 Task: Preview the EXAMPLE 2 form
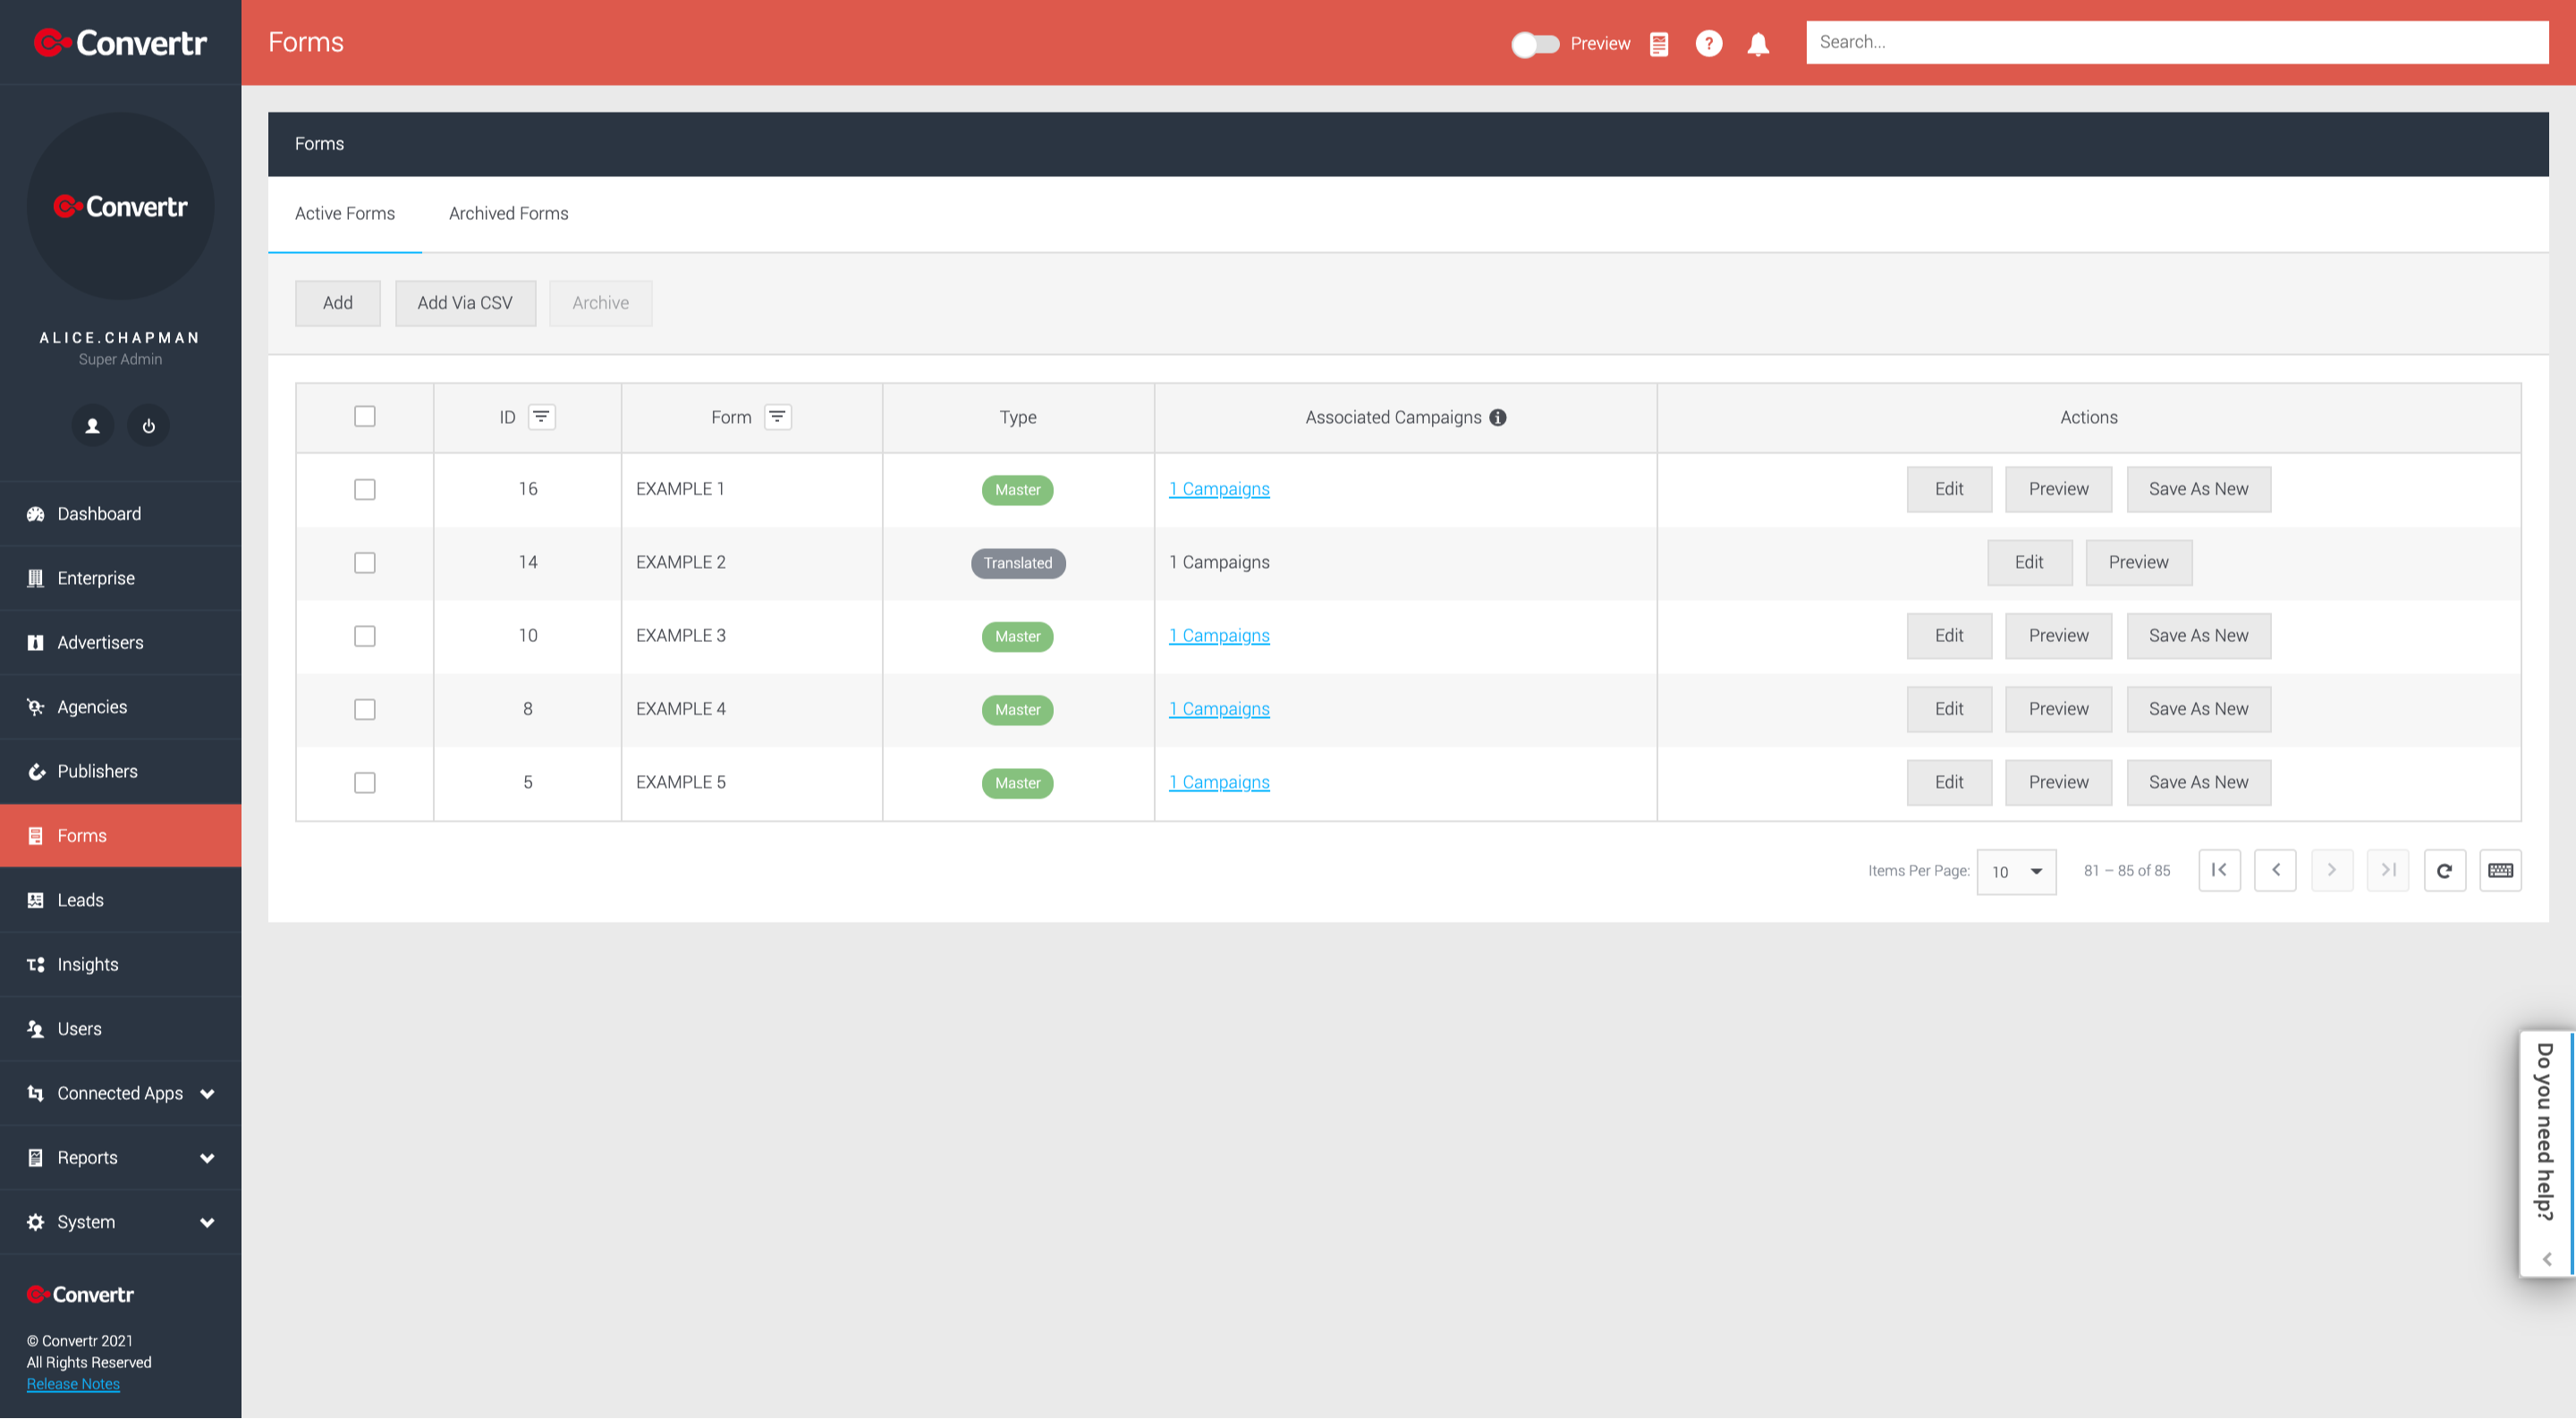(2138, 563)
